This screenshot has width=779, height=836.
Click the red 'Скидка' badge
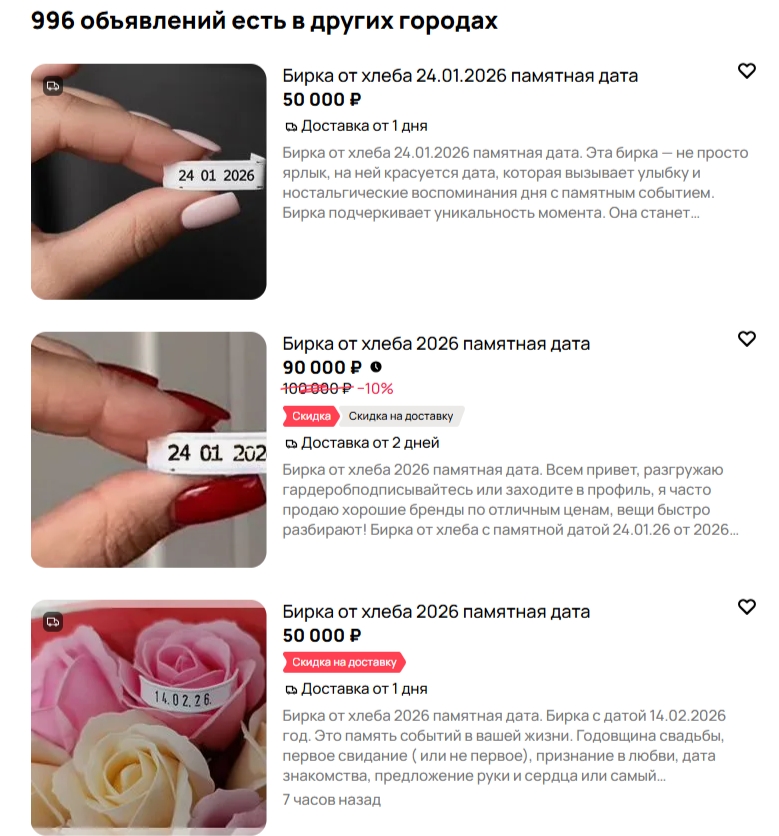(311, 416)
